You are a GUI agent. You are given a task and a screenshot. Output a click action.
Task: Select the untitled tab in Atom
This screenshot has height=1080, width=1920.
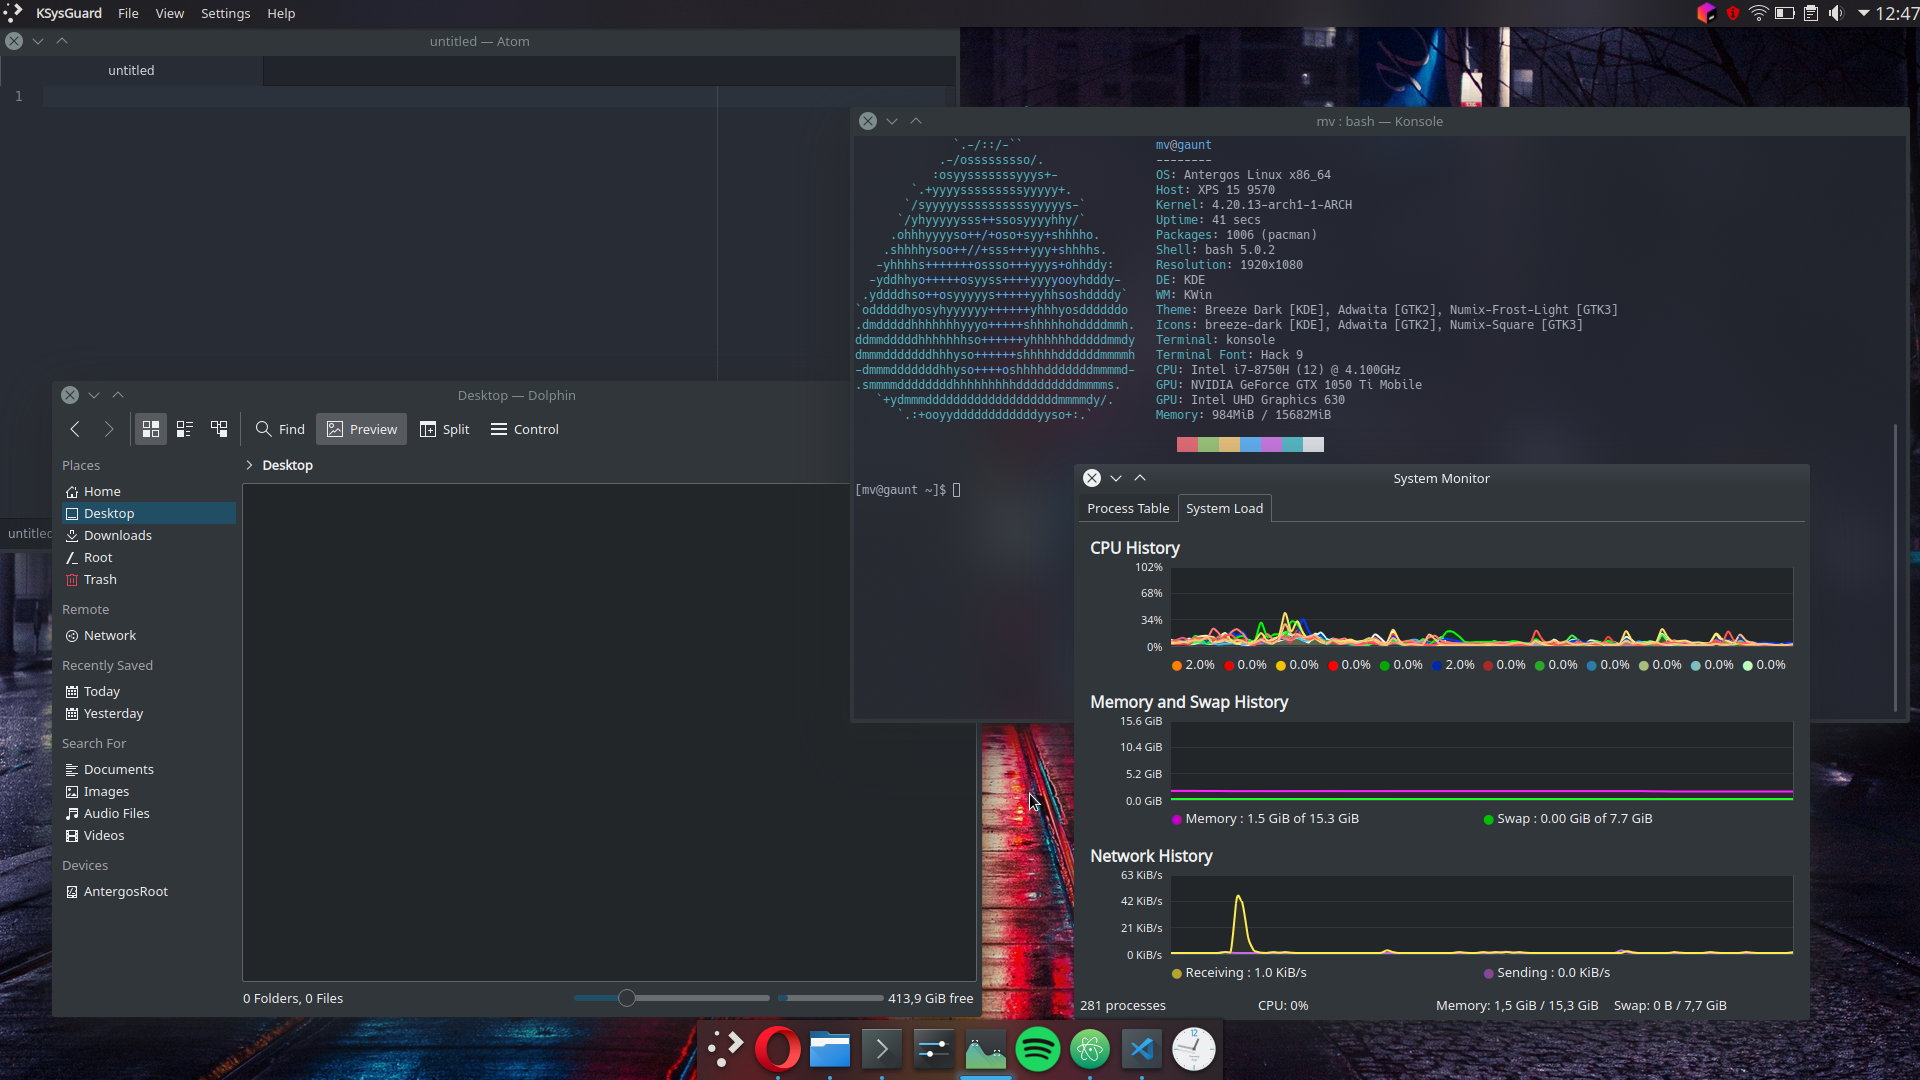tap(131, 70)
